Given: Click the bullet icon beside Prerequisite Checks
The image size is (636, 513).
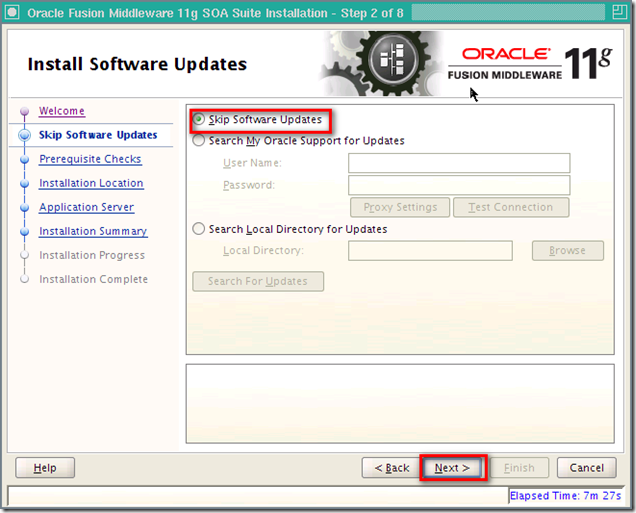Looking at the screenshot, I should point(24,159).
